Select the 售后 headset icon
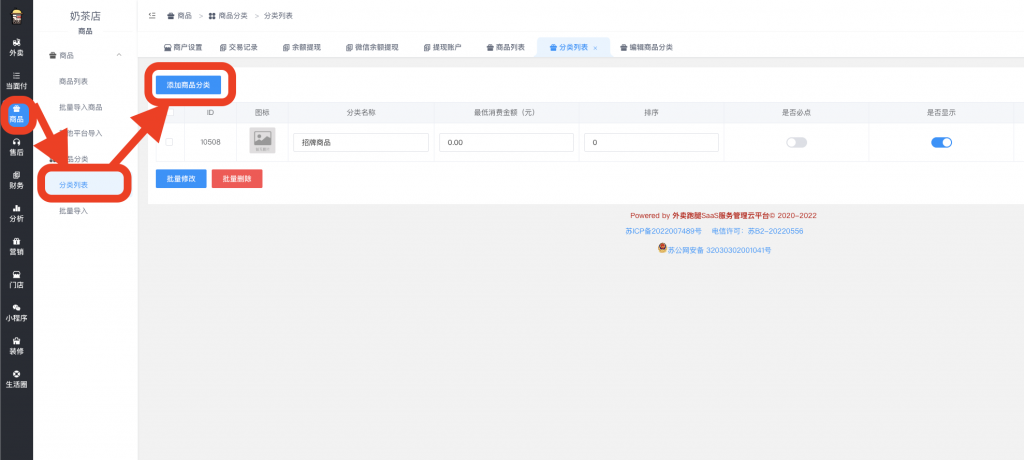This screenshot has width=1024, height=460. coord(16,147)
